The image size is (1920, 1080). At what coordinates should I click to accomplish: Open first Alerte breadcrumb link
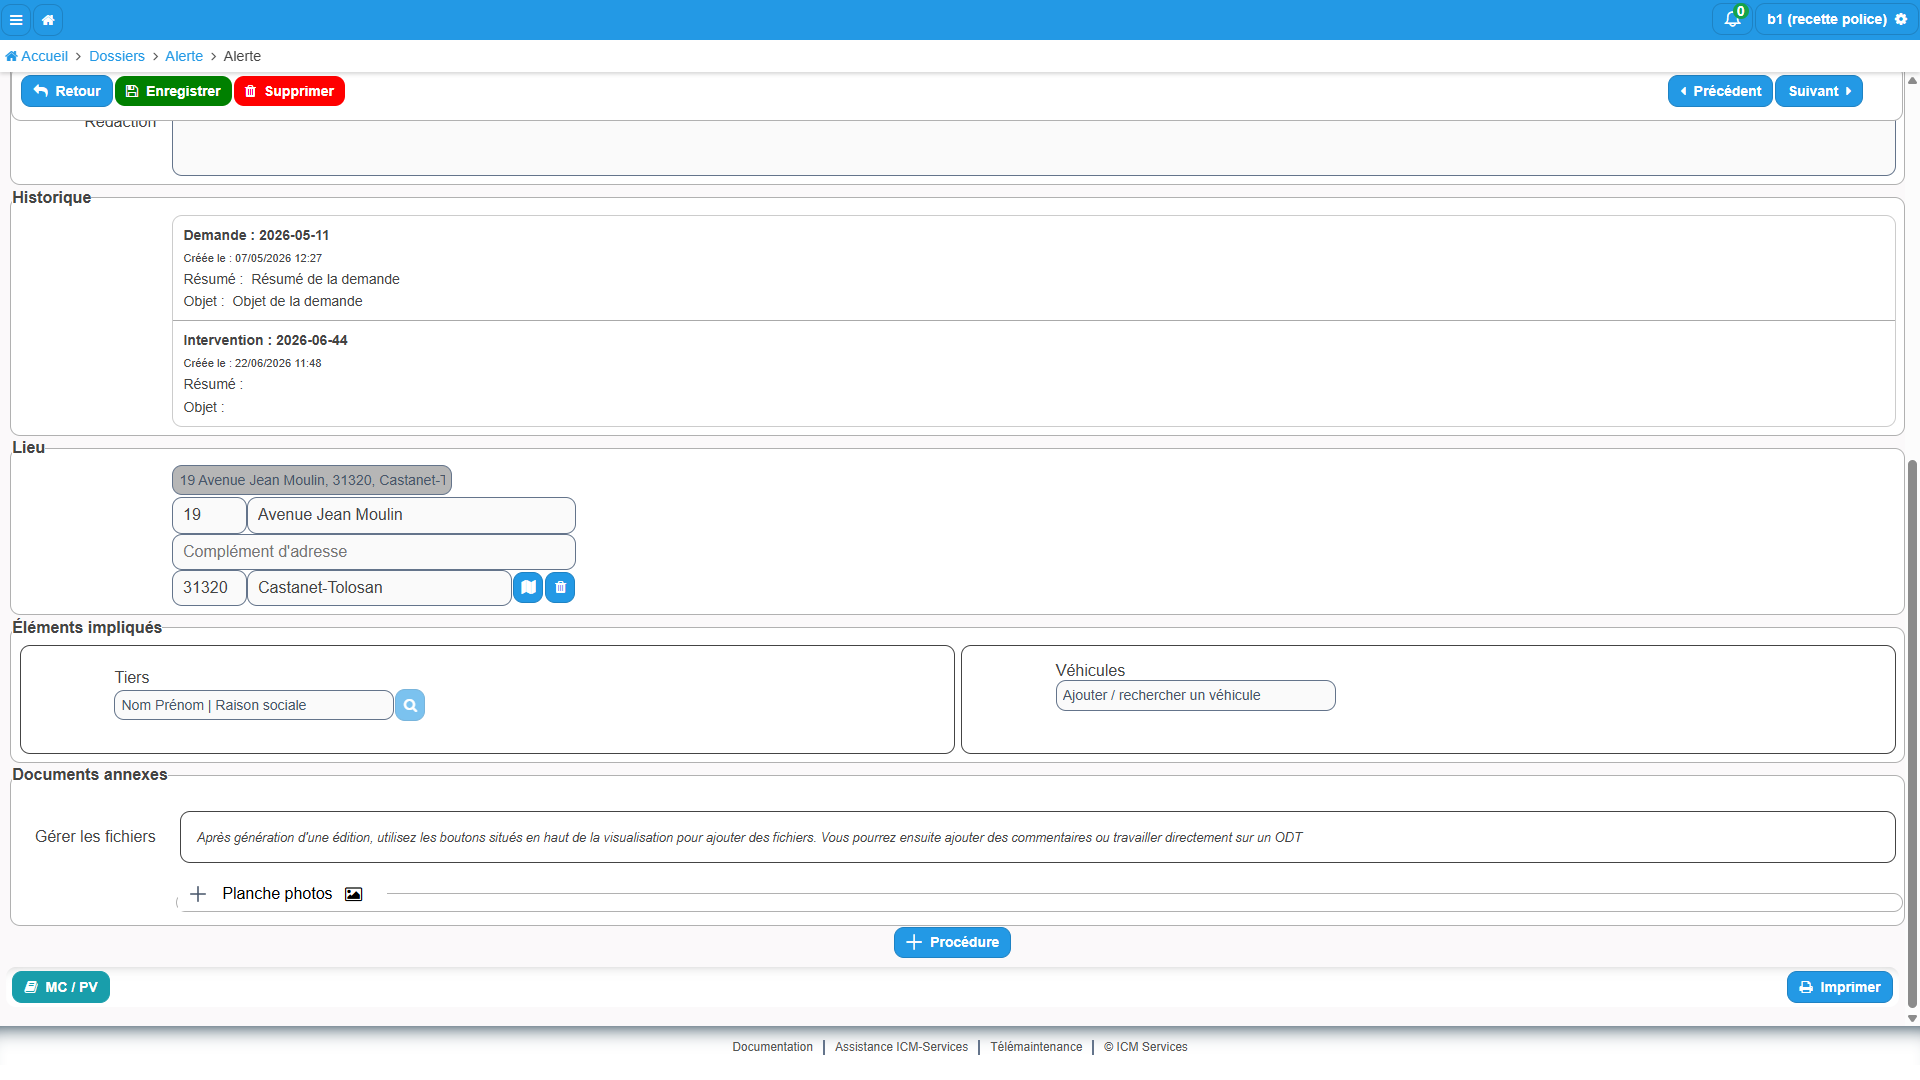point(184,56)
